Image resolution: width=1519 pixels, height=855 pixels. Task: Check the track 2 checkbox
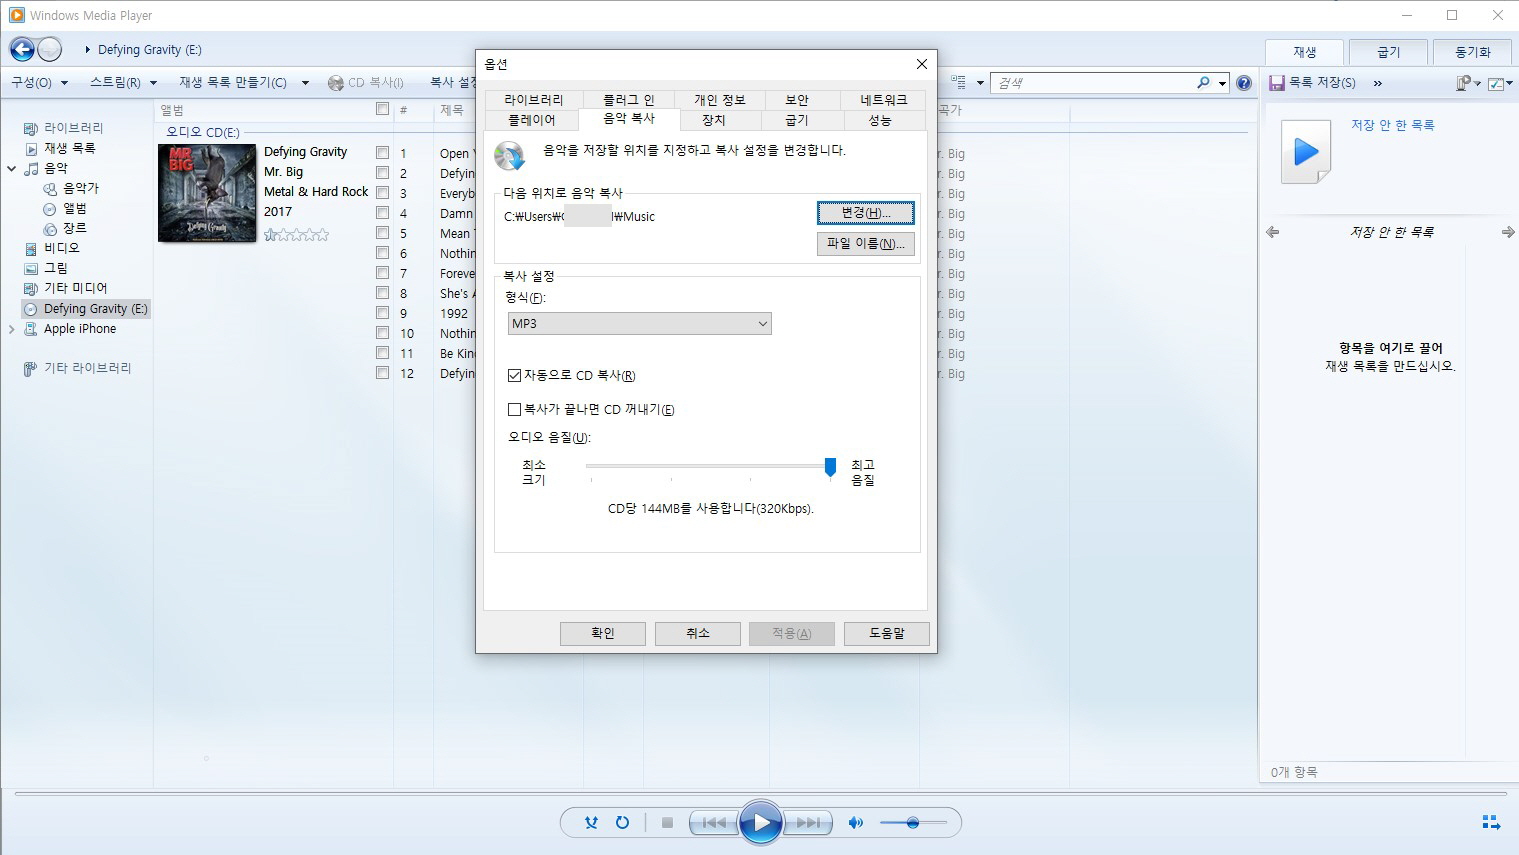[382, 173]
